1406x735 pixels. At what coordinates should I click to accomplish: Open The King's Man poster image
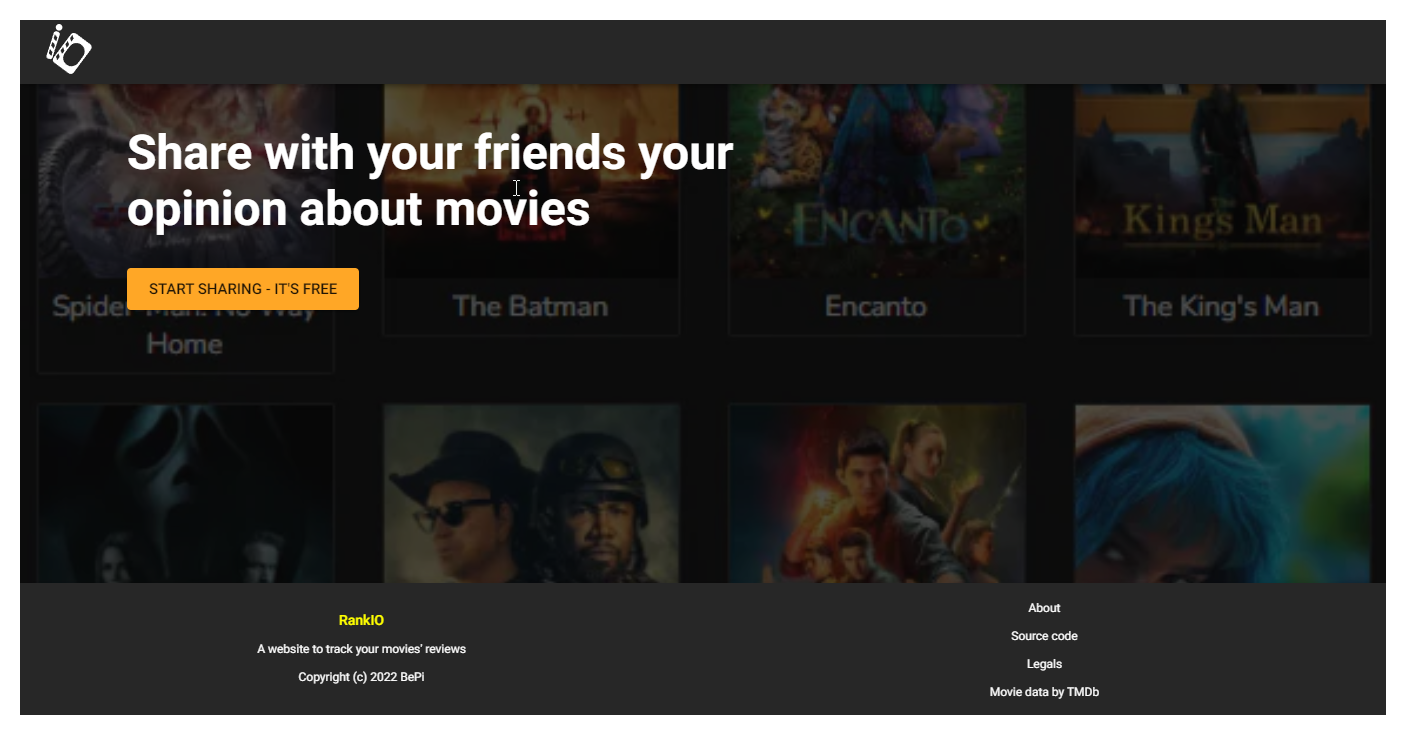(1221, 180)
